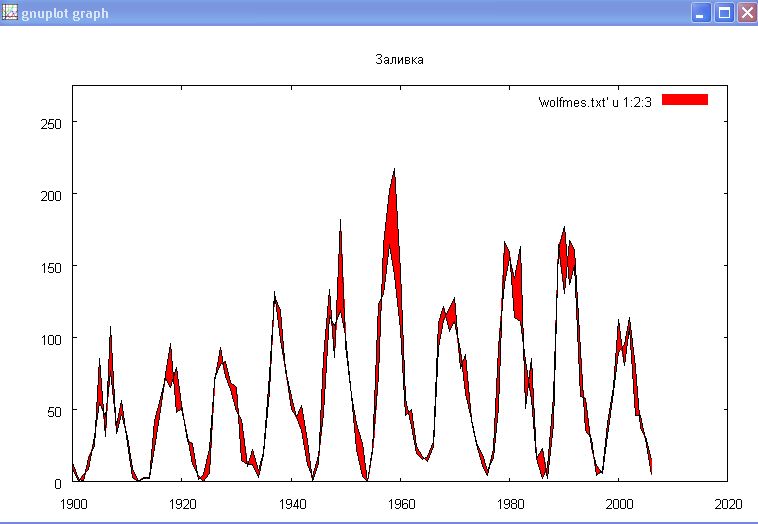Click x-axis label 1980
This screenshot has width=758, height=524.
point(510,504)
